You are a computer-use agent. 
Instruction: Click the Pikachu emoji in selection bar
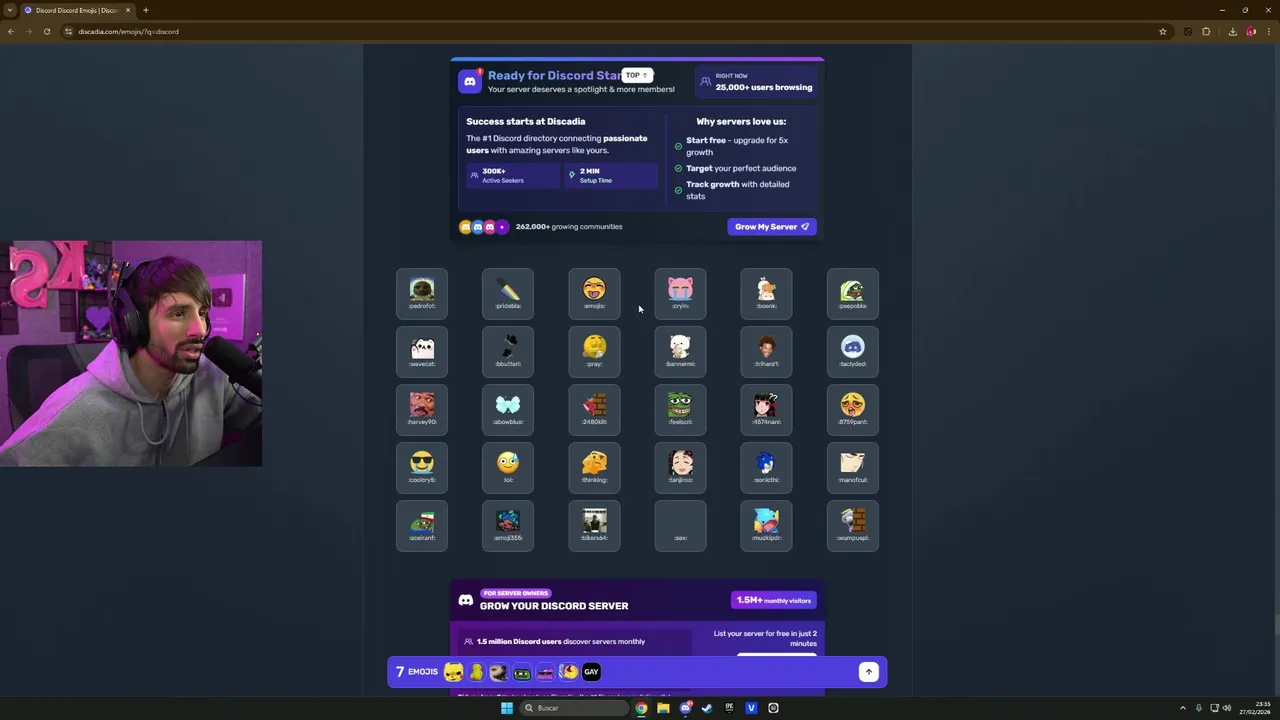pos(454,672)
